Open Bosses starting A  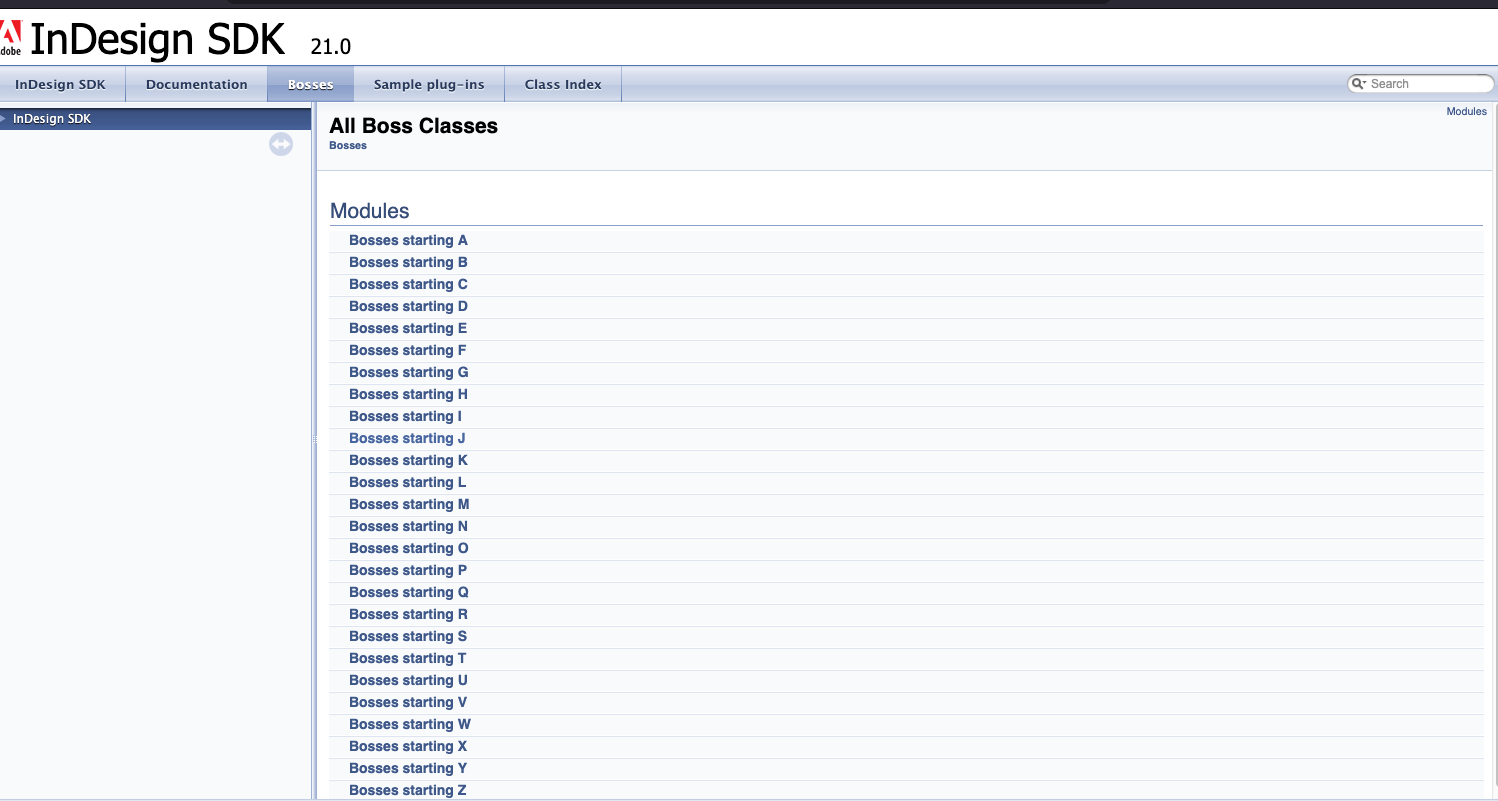tap(408, 241)
